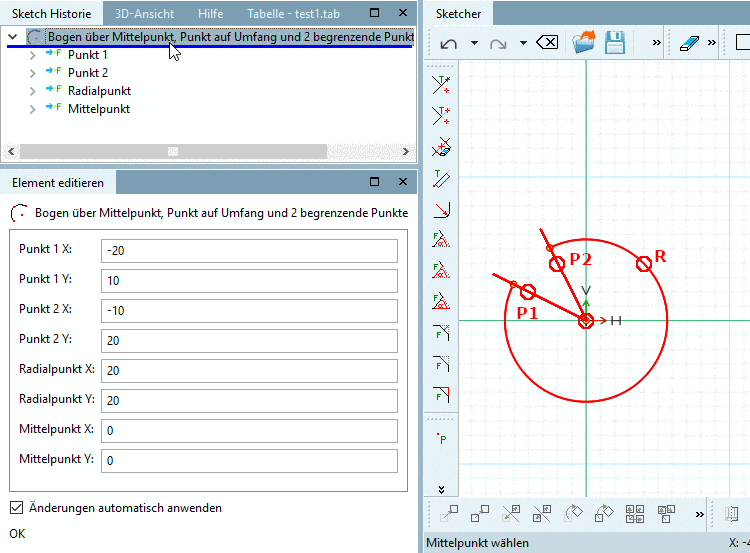Click the copy-move element icon
This screenshot has height=553, width=750.
[x=480, y=514]
